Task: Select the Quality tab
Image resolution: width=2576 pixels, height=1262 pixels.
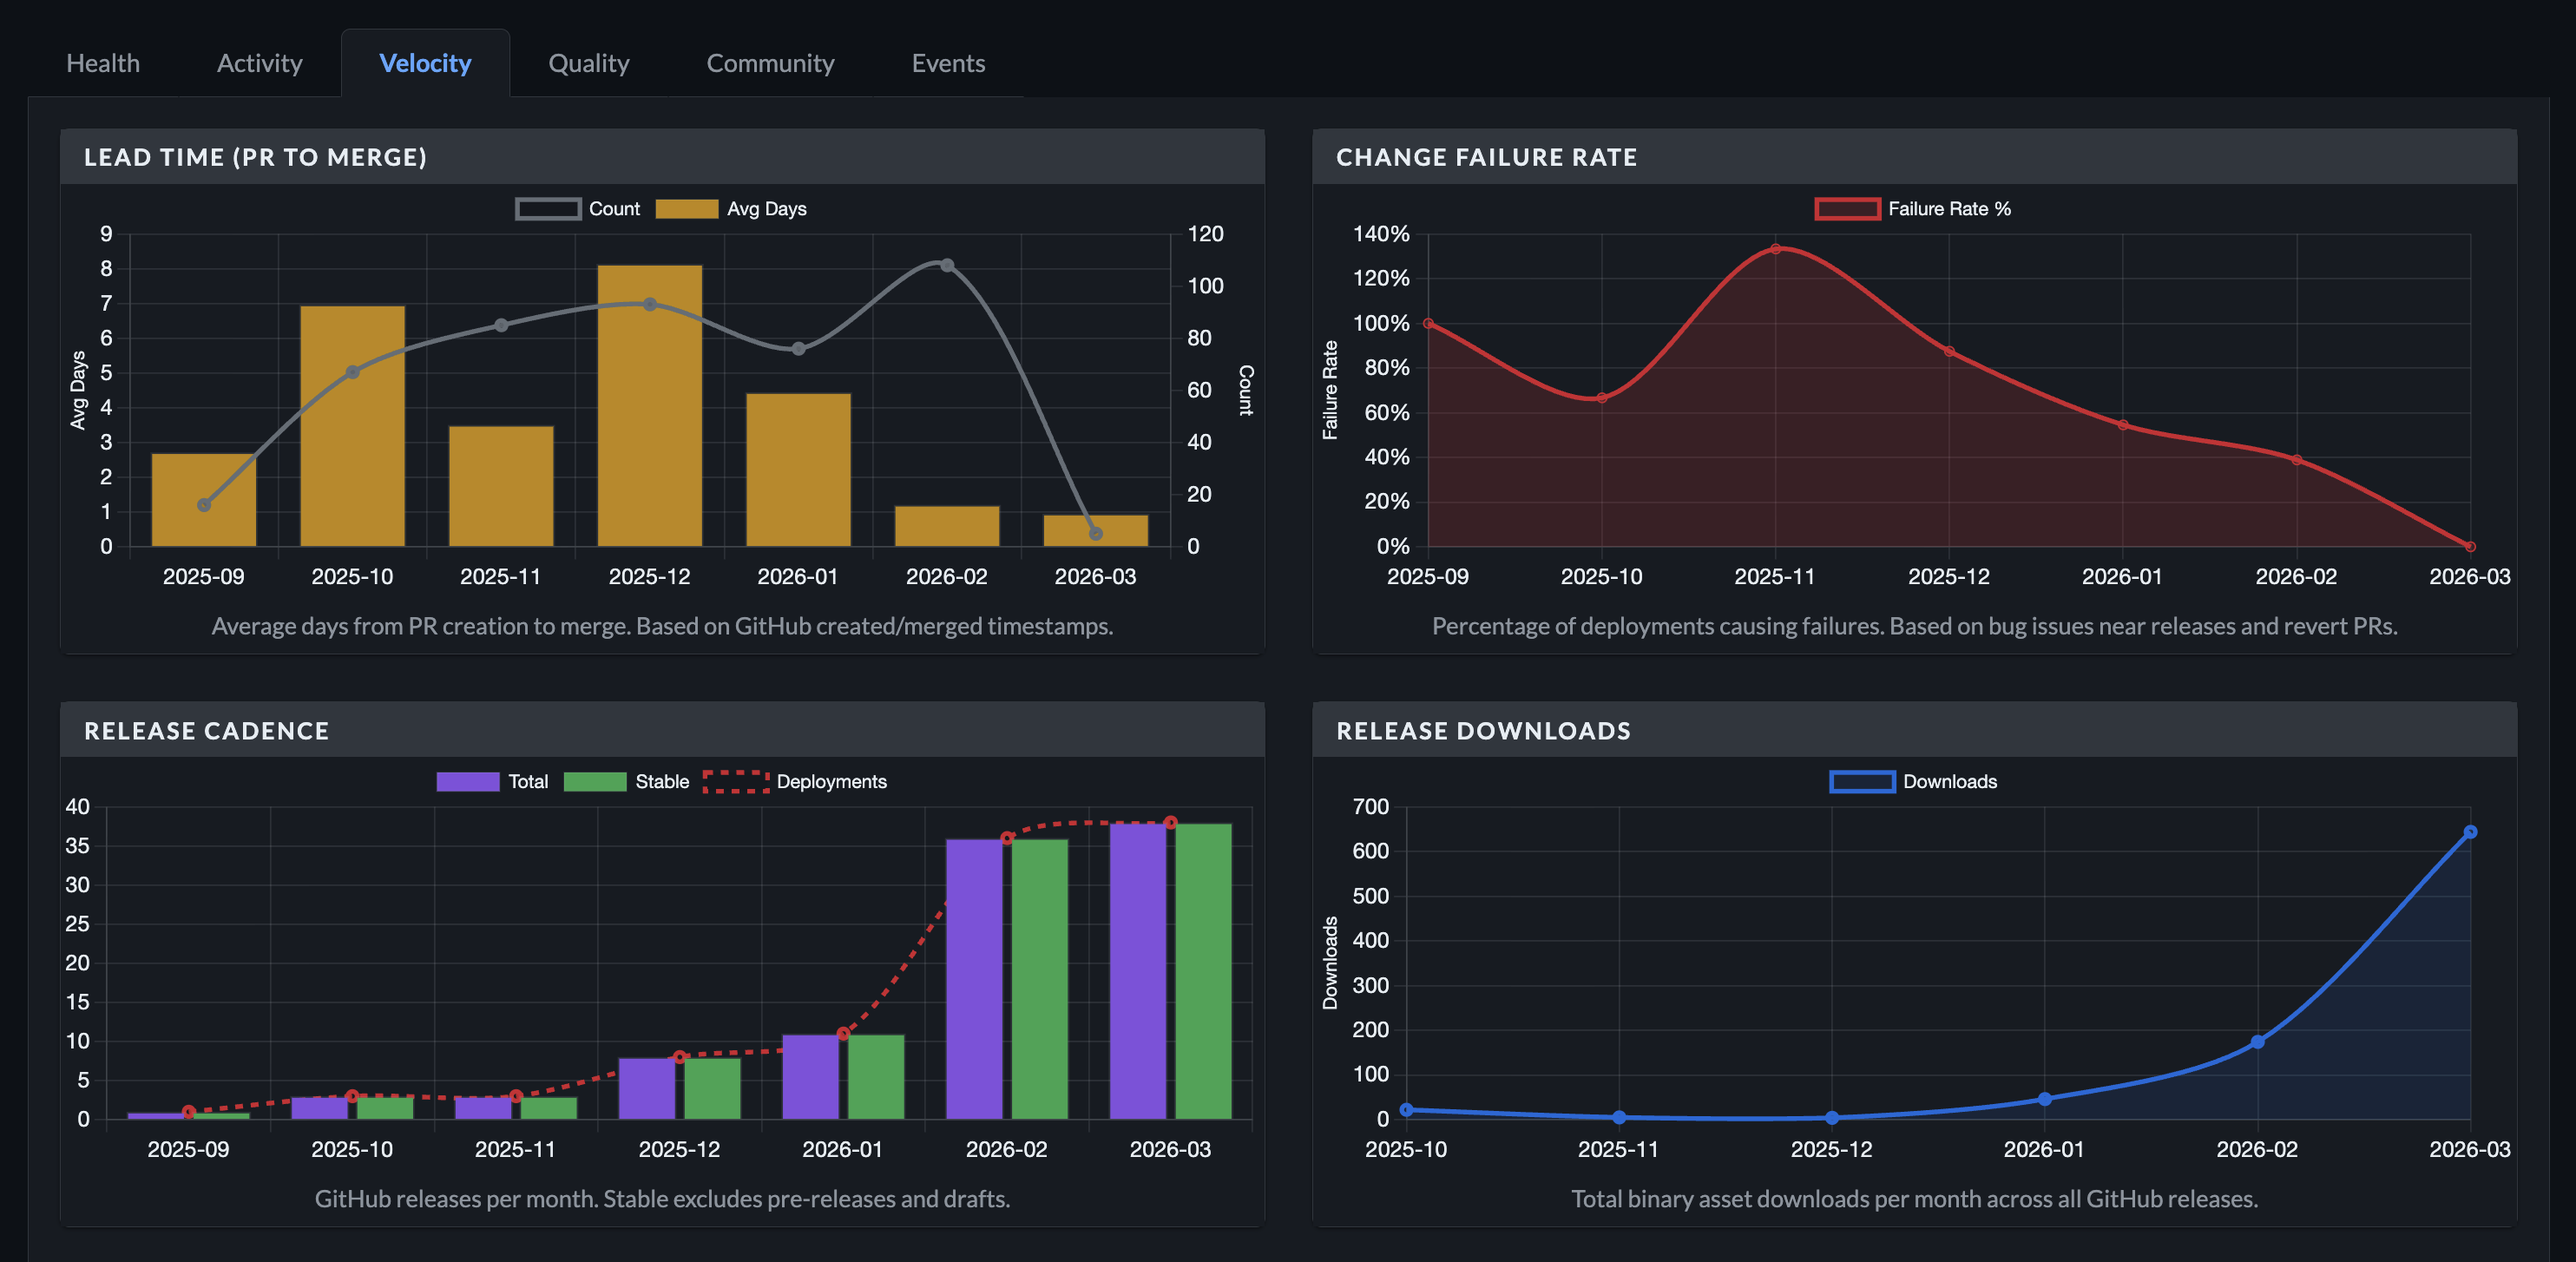Action: click(x=588, y=62)
